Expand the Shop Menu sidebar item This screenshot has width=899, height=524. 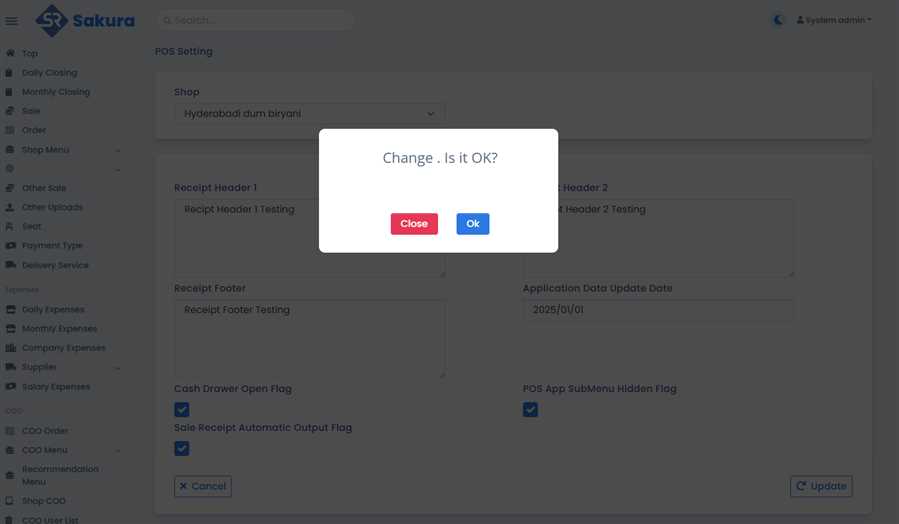(62, 150)
